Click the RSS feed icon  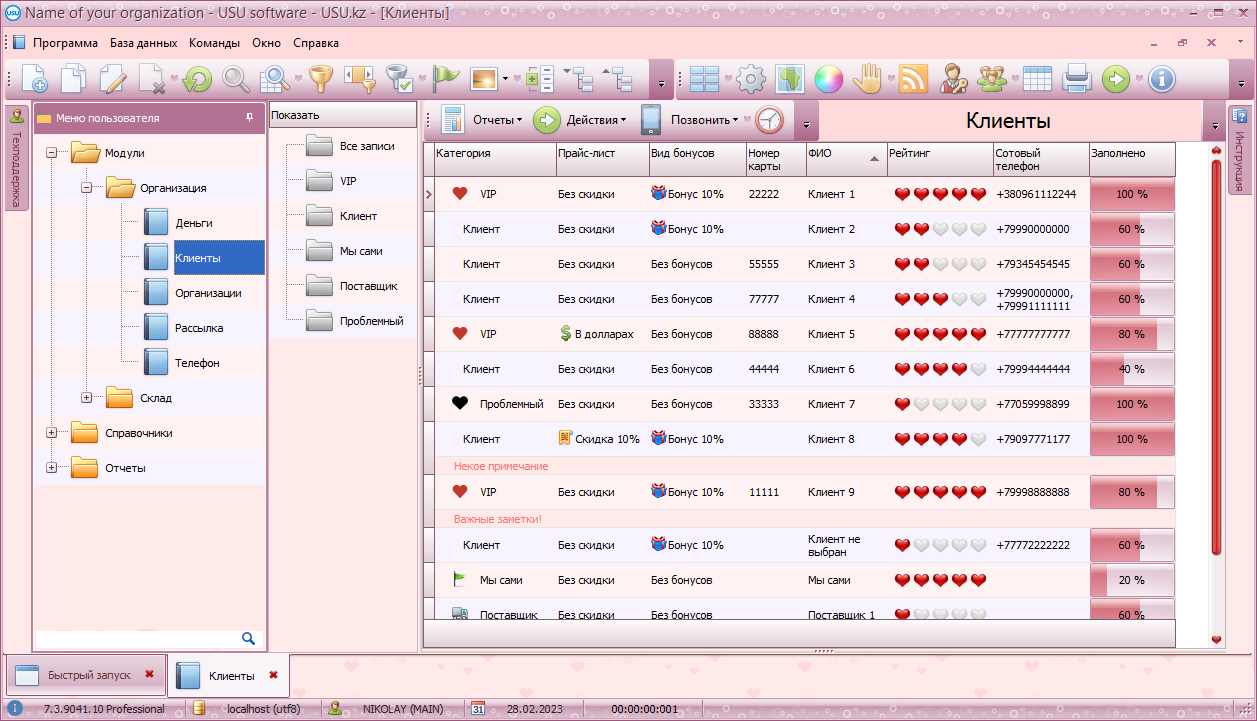click(913, 78)
